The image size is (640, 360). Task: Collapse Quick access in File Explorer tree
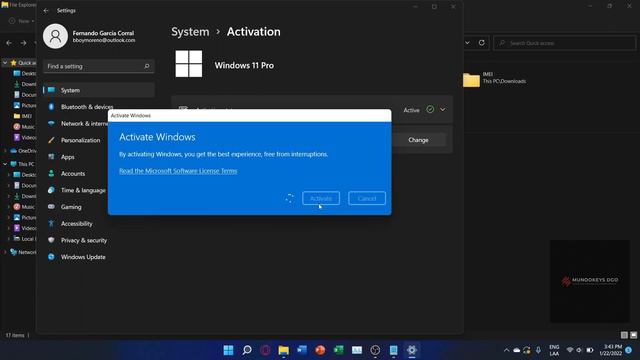[x=5, y=63]
